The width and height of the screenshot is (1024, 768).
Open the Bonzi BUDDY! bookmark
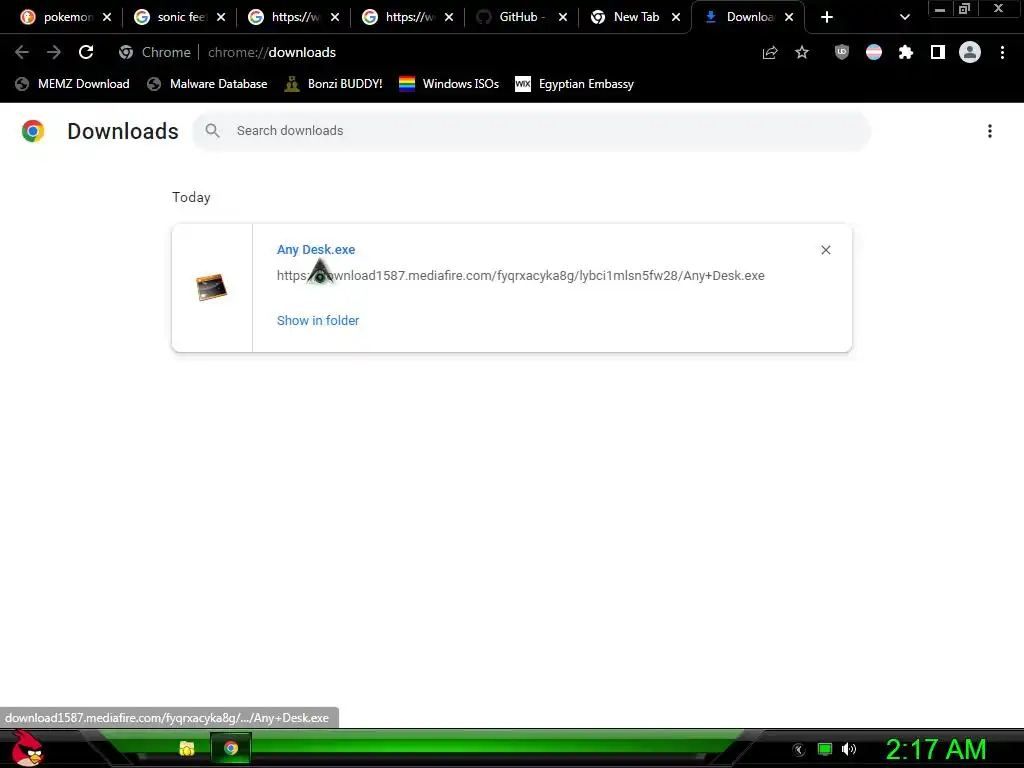point(334,84)
